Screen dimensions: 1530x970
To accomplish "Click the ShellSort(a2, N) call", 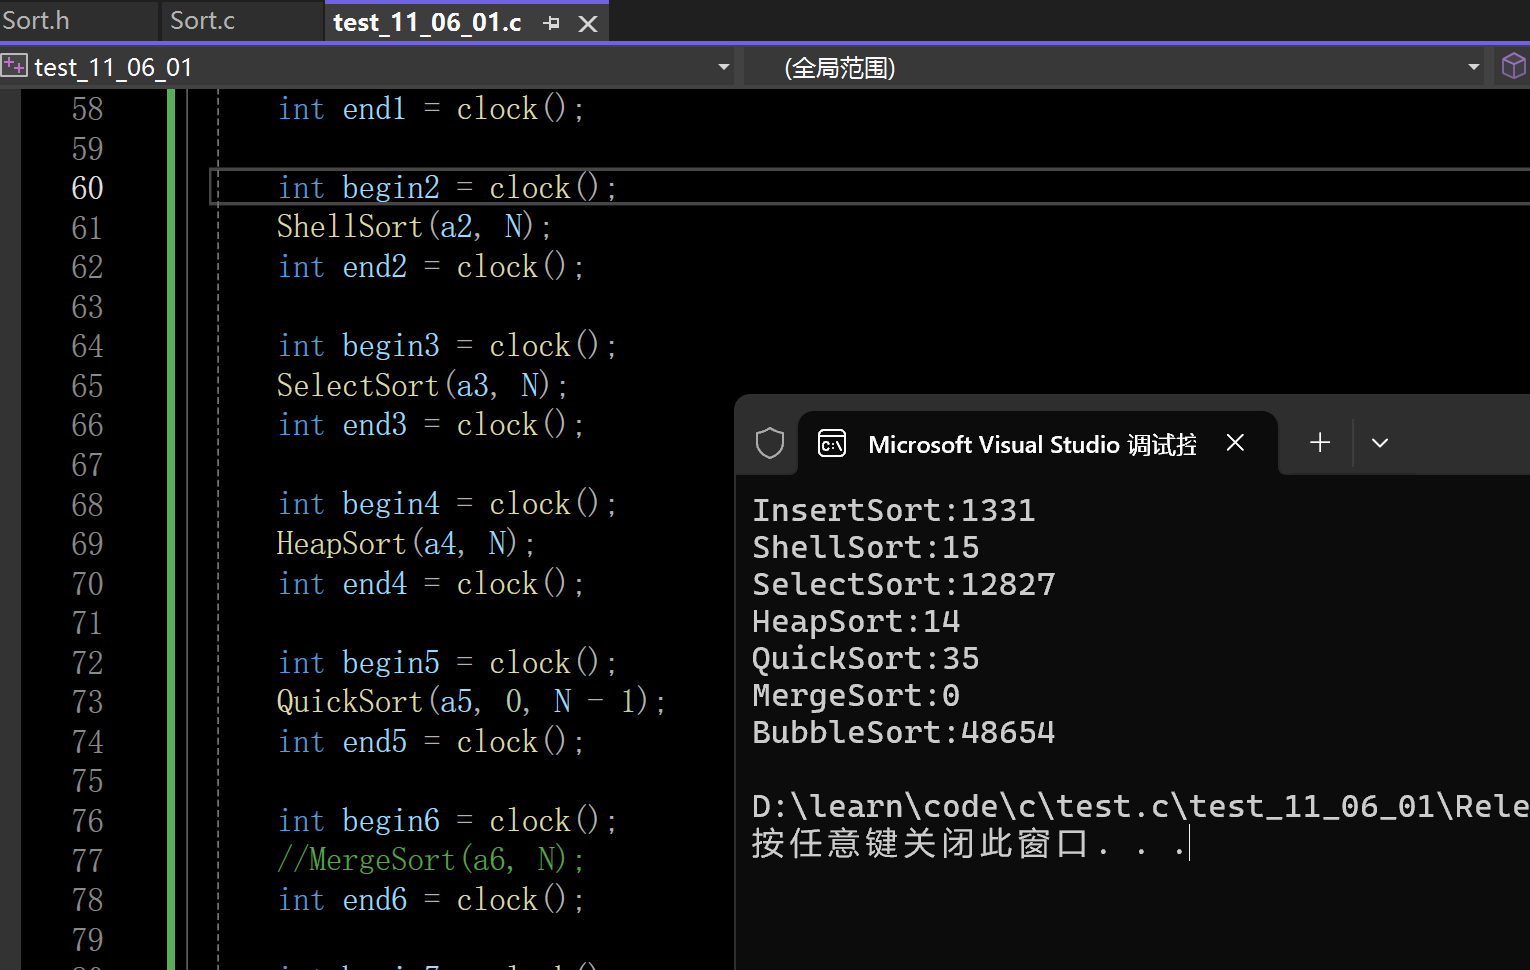I will tap(414, 227).
